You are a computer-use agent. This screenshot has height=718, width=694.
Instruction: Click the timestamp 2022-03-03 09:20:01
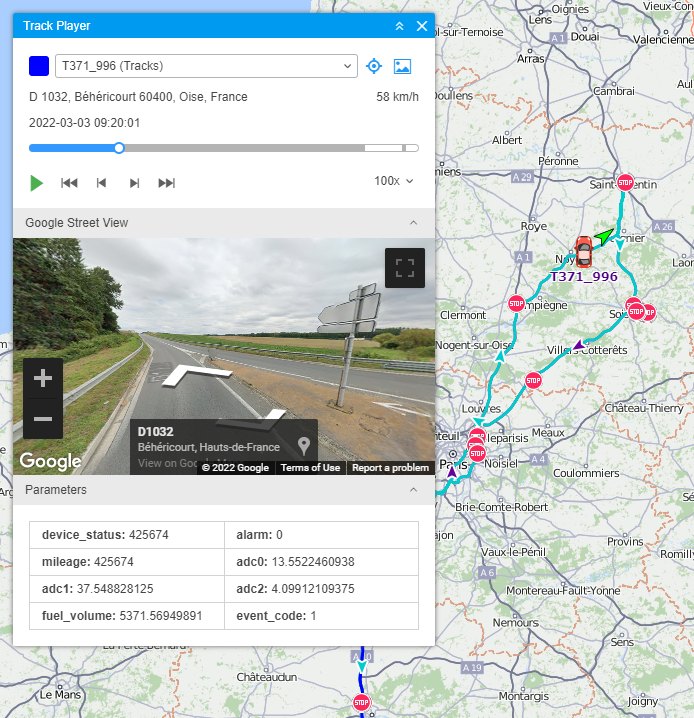point(84,123)
